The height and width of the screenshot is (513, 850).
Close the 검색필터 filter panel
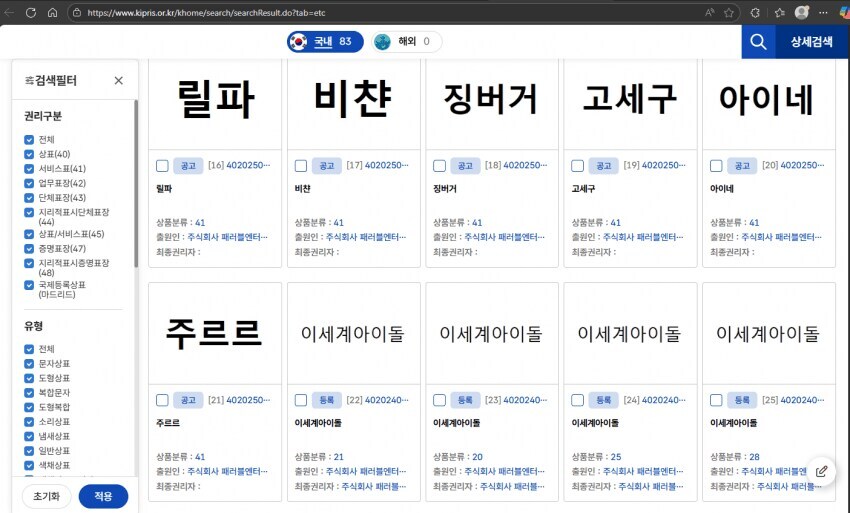118,81
